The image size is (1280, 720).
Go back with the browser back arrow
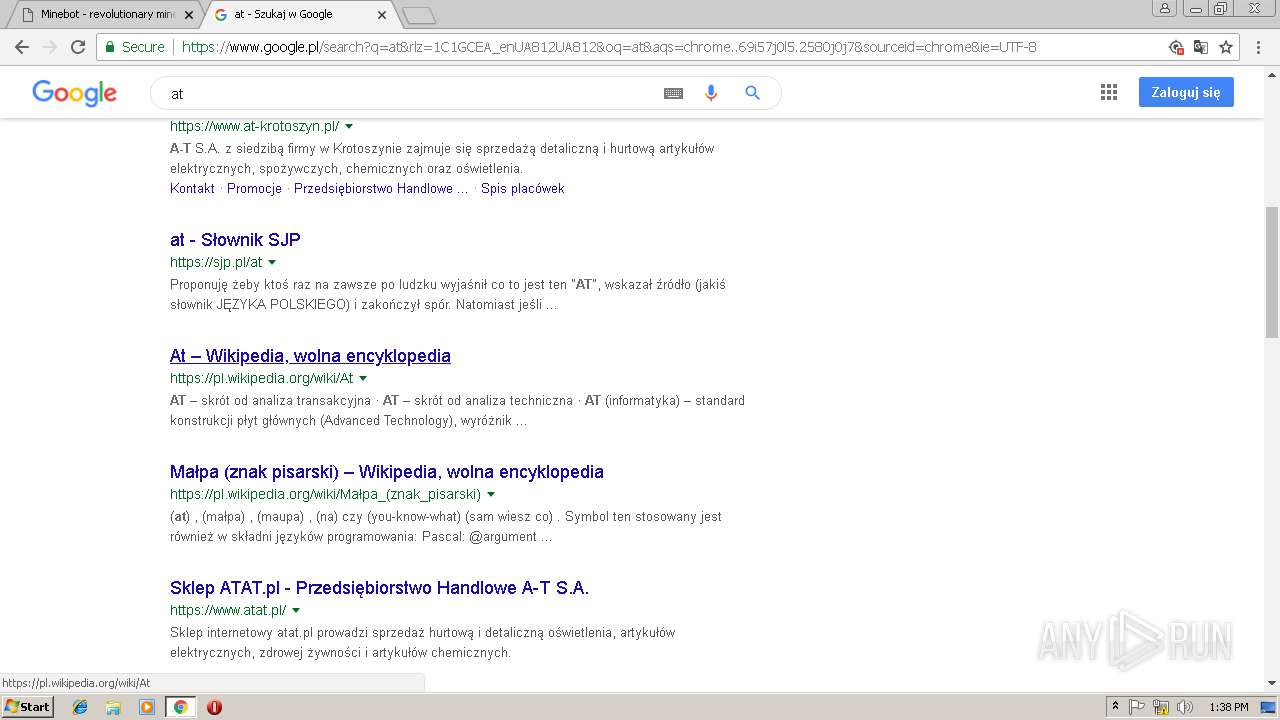pos(22,47)
